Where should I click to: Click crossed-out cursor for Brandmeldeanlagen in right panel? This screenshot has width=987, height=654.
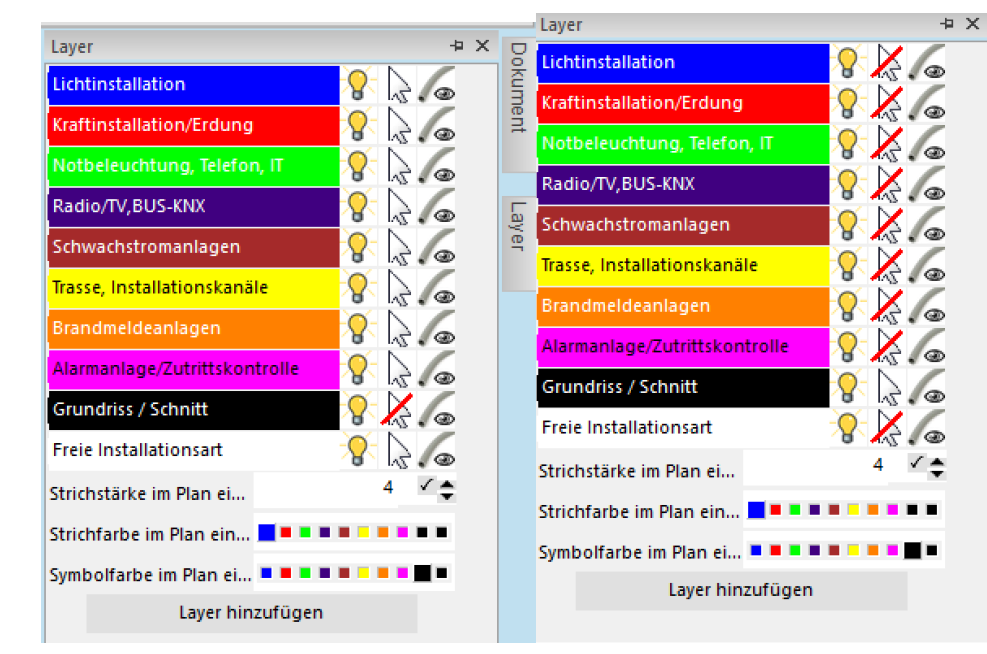click(x=888, y=306)
